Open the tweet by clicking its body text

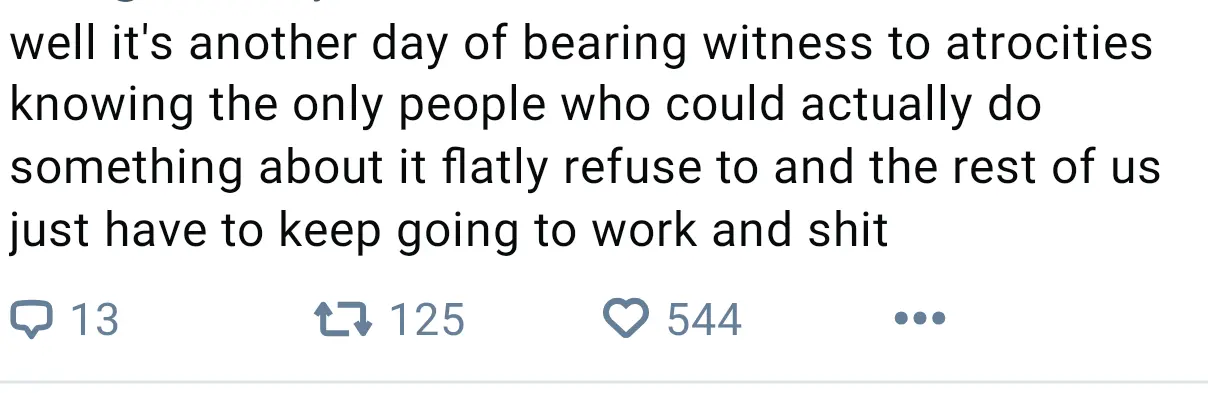coord(585,138)
